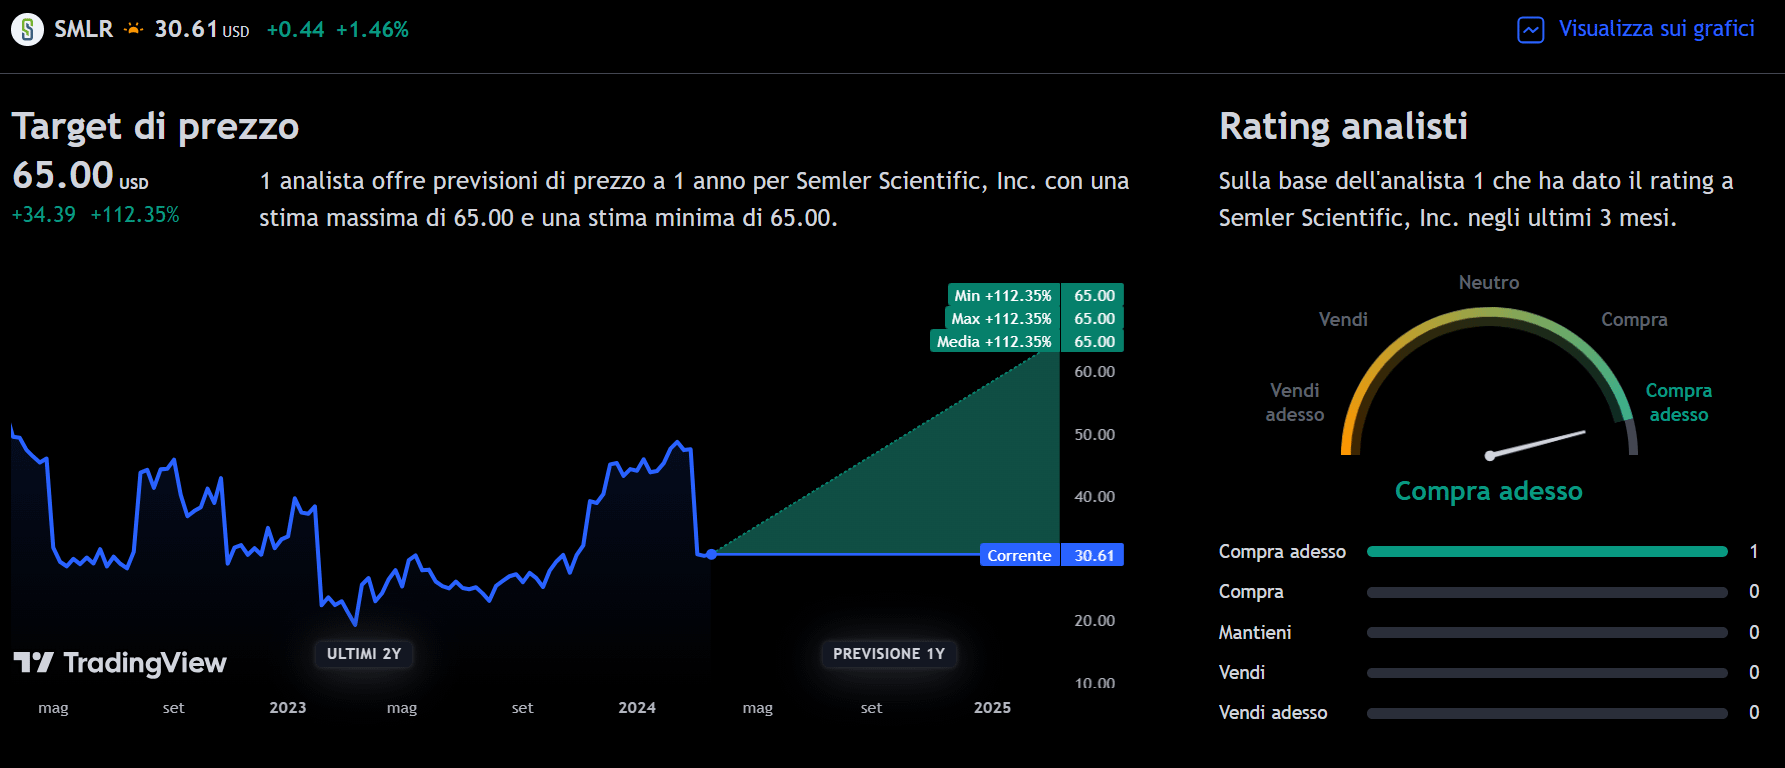Click the SMLR ticker symbol
1785x768 pixels.
tap(84, 30)
